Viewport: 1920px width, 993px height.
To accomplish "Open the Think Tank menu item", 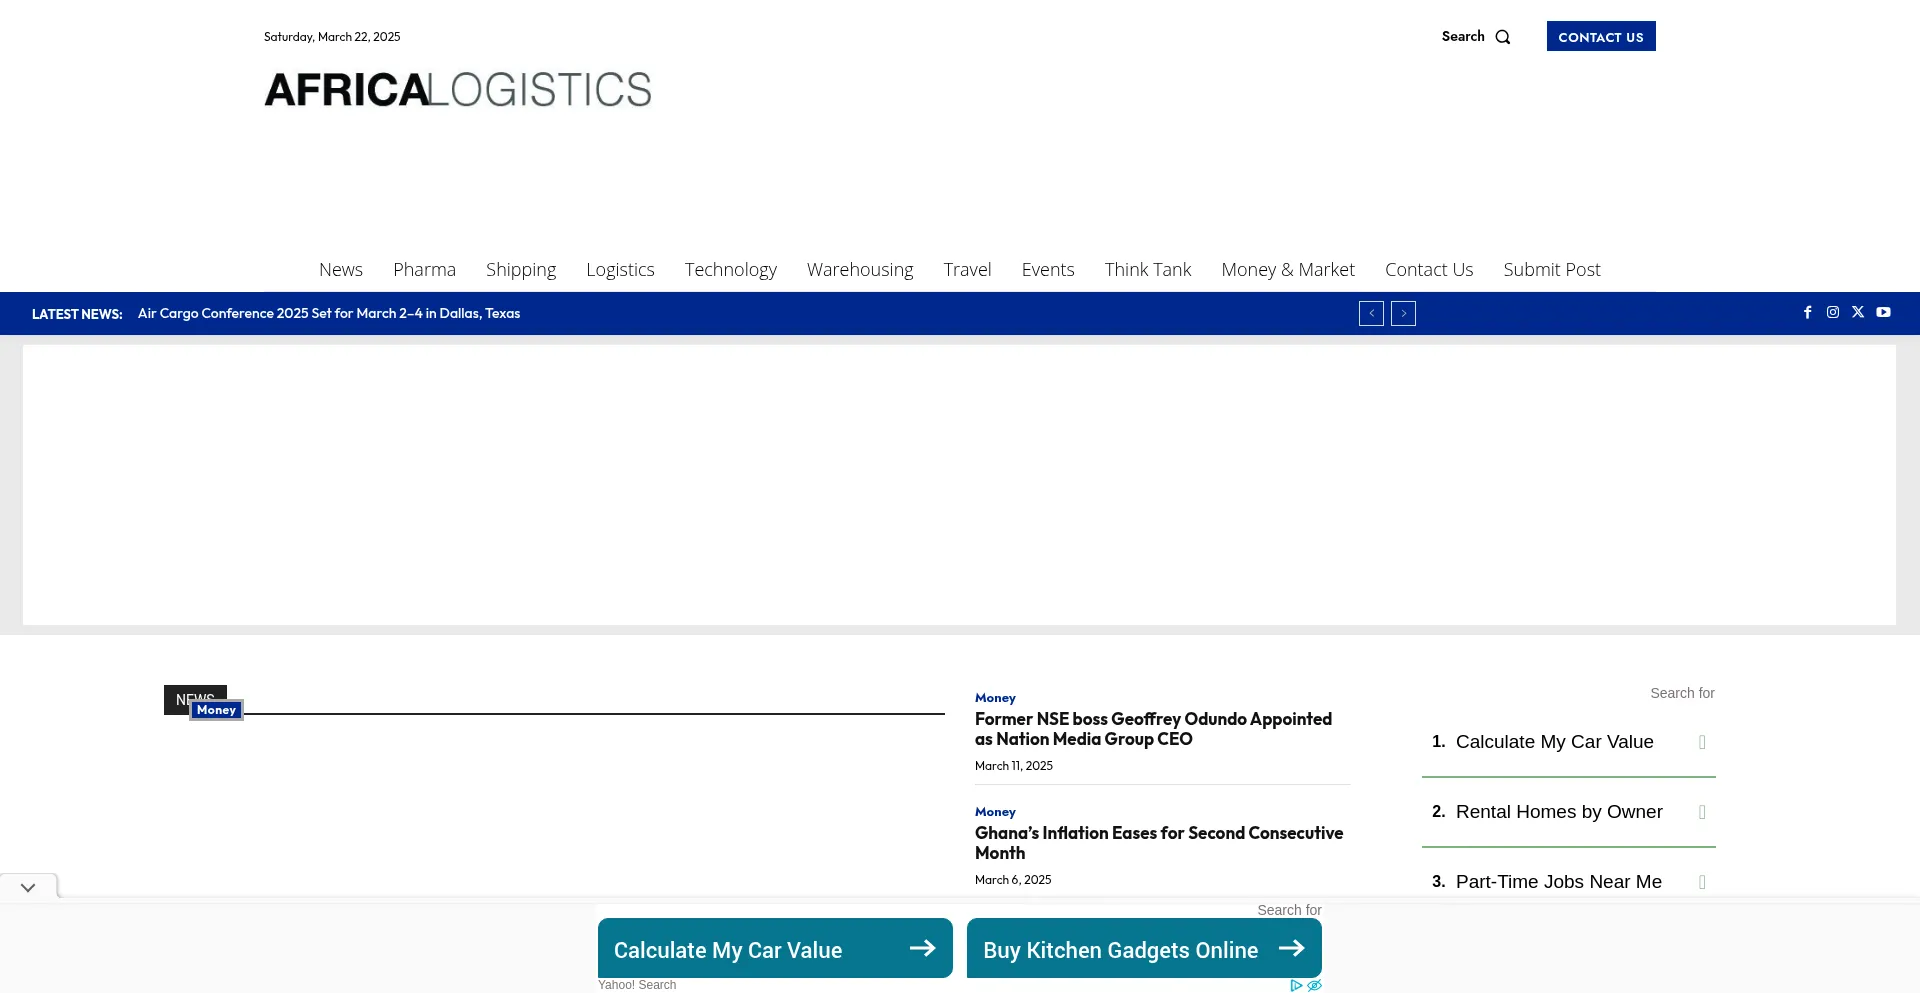I will (x=1147, y=269).
